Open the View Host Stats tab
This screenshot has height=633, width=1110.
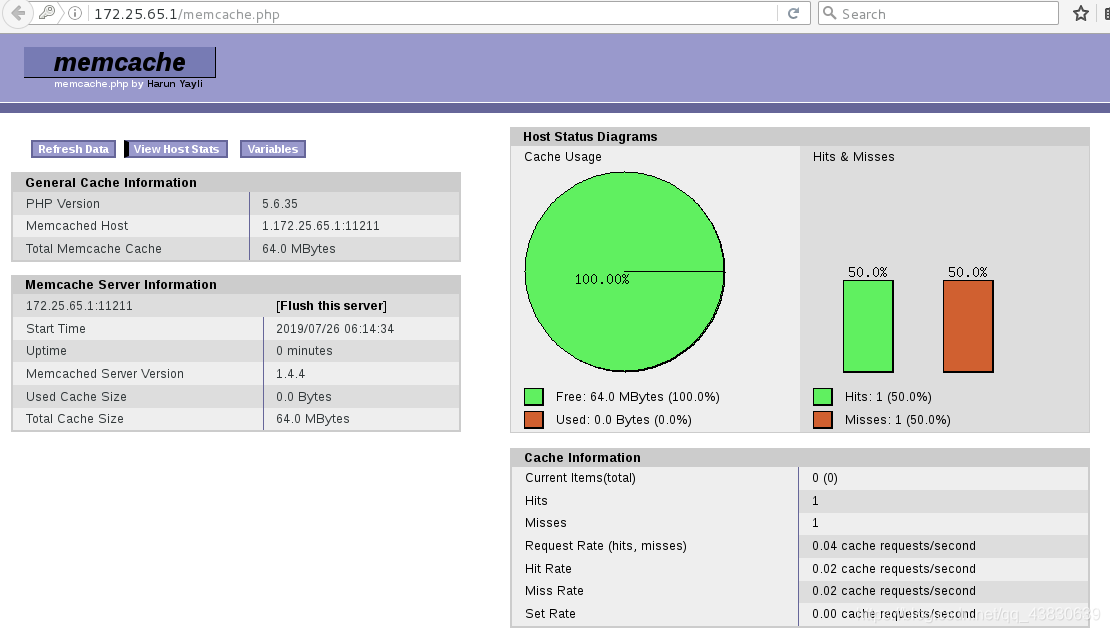point(176,149)
